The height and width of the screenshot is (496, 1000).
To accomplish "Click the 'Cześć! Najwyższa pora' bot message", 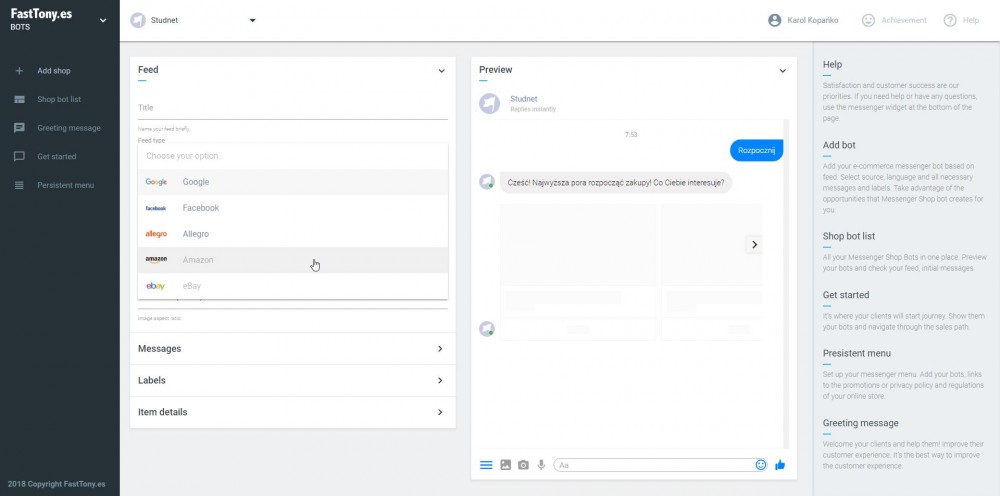I will (615, 182).
